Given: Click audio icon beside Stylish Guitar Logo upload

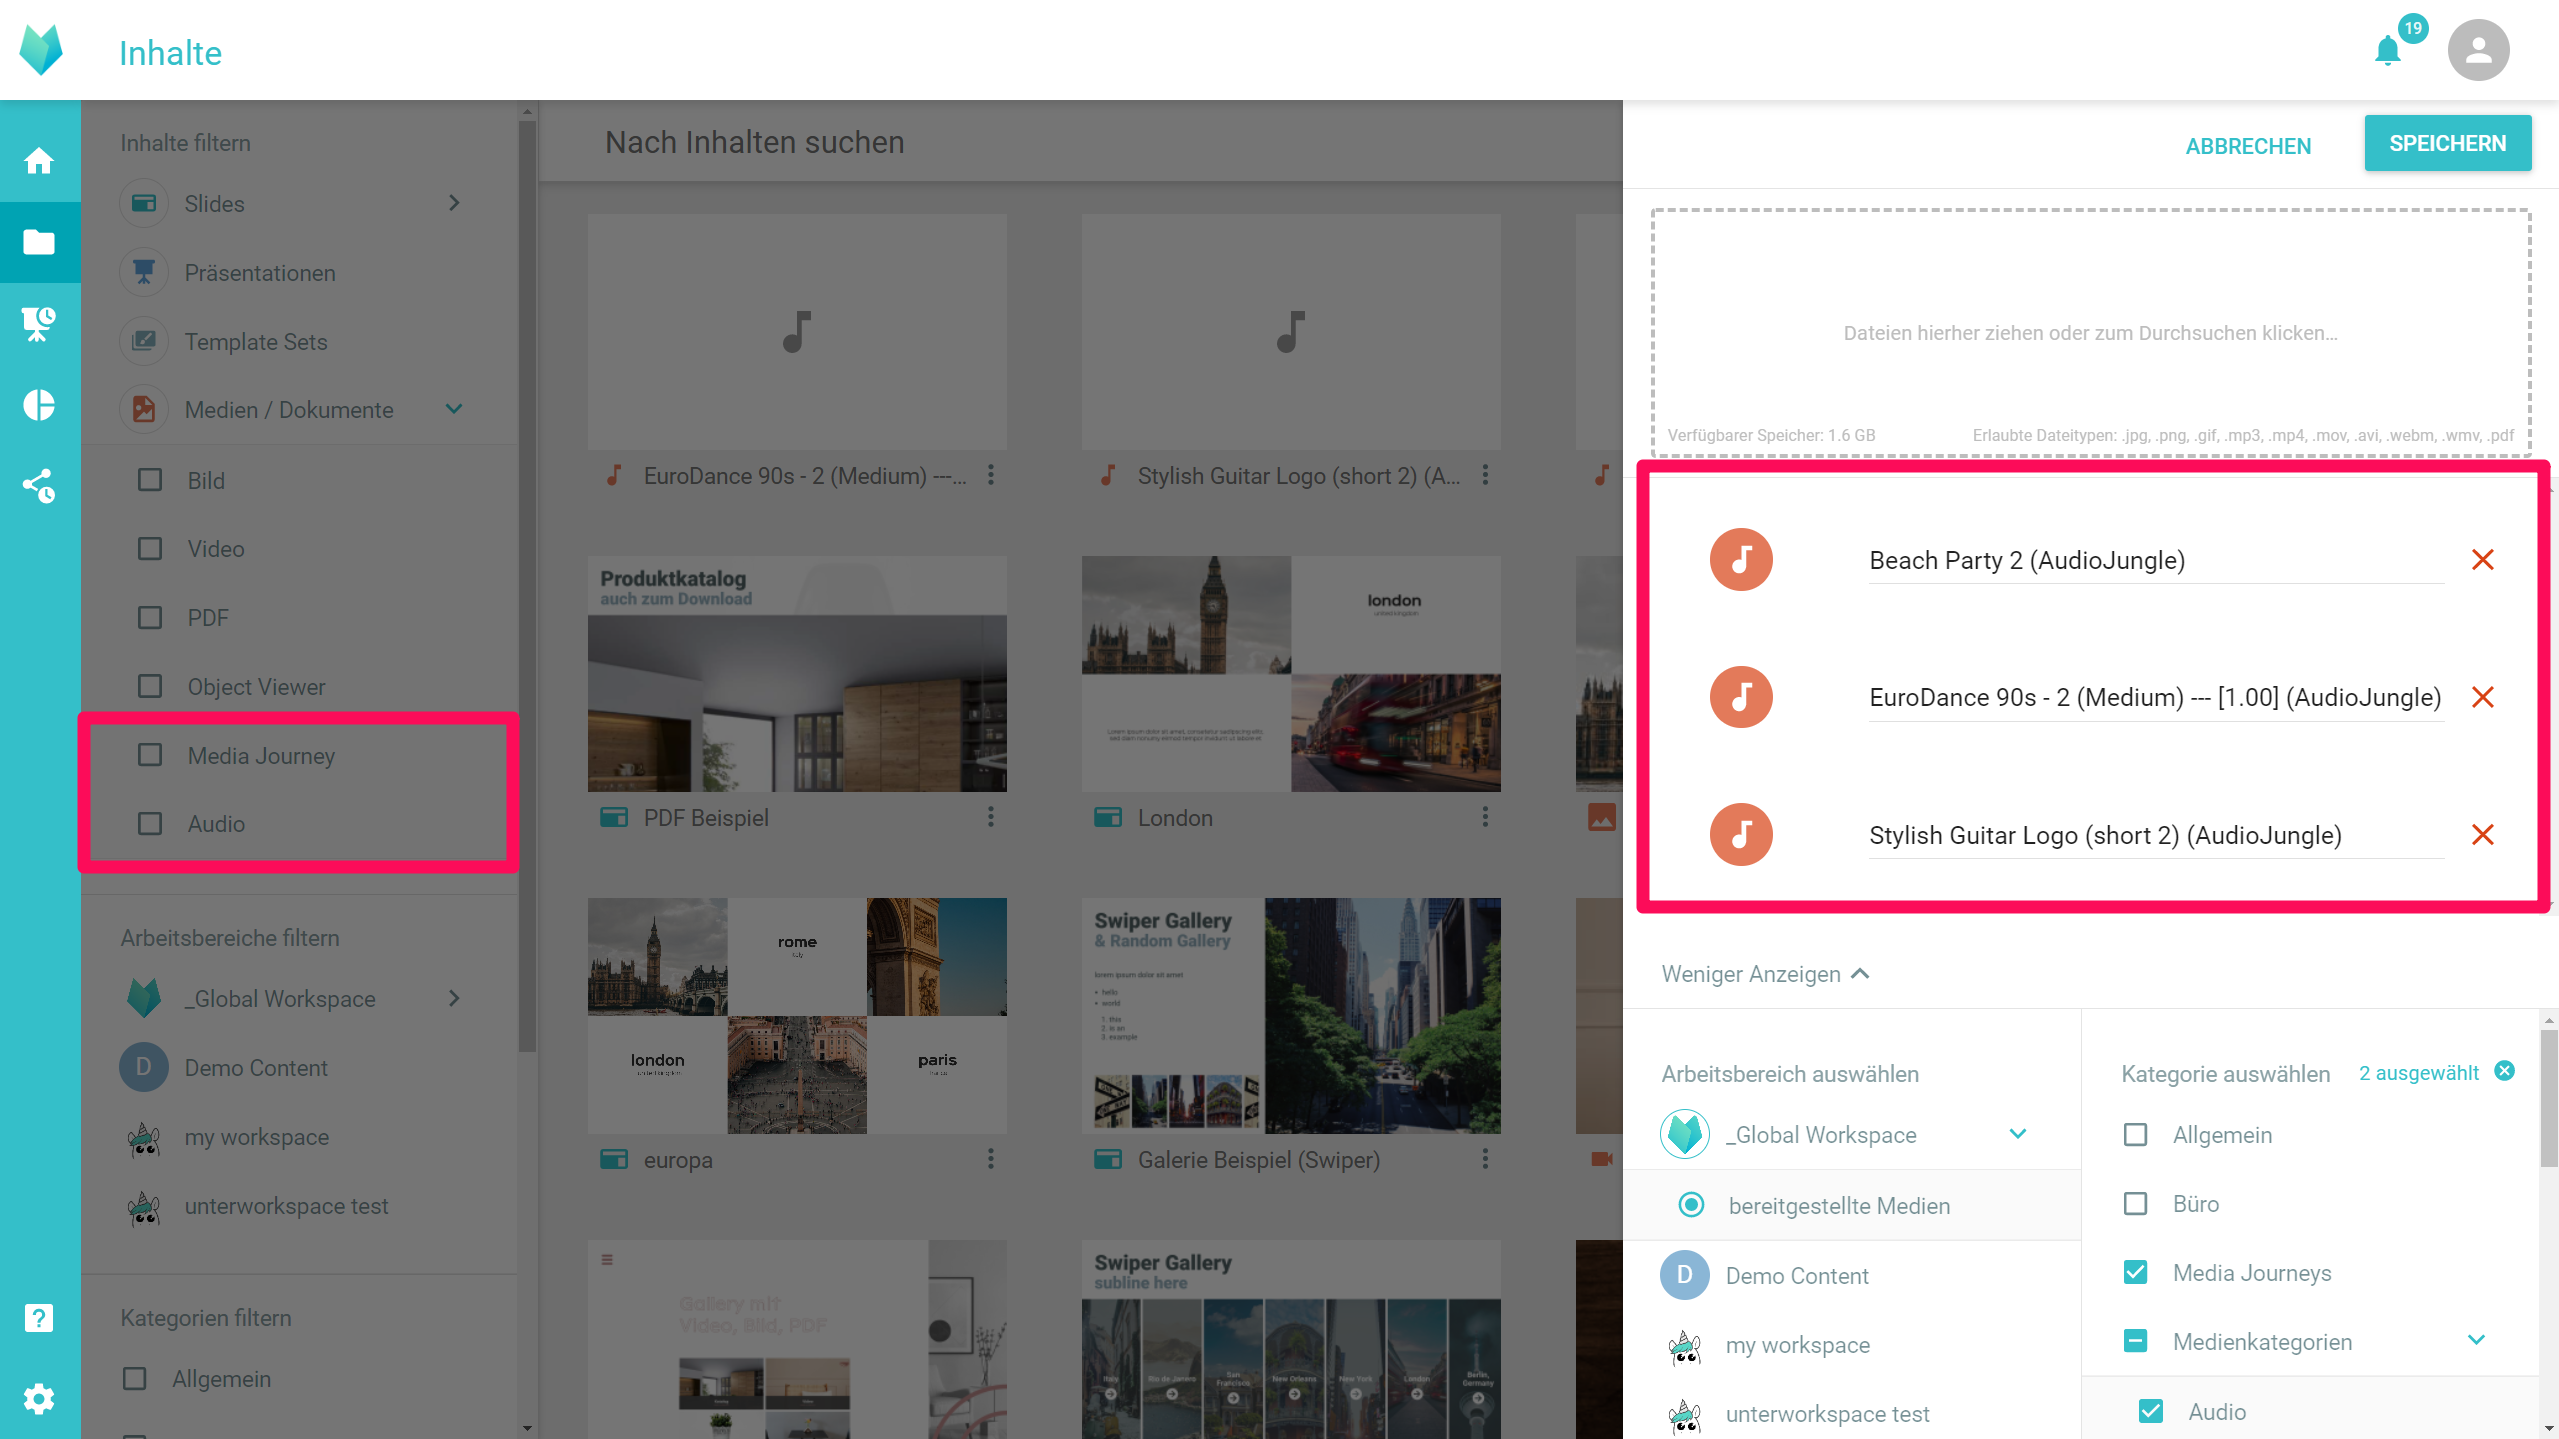Looking at the screenshot, I should pyautogui.click(x=1741, y=834).
